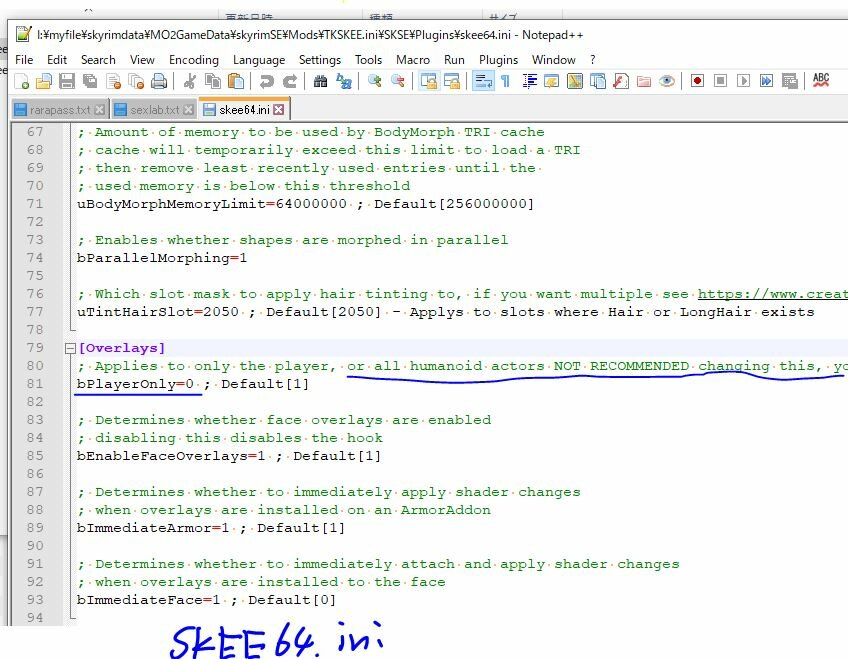
Task: Open the Tools menu
Action: click(368, 59)
